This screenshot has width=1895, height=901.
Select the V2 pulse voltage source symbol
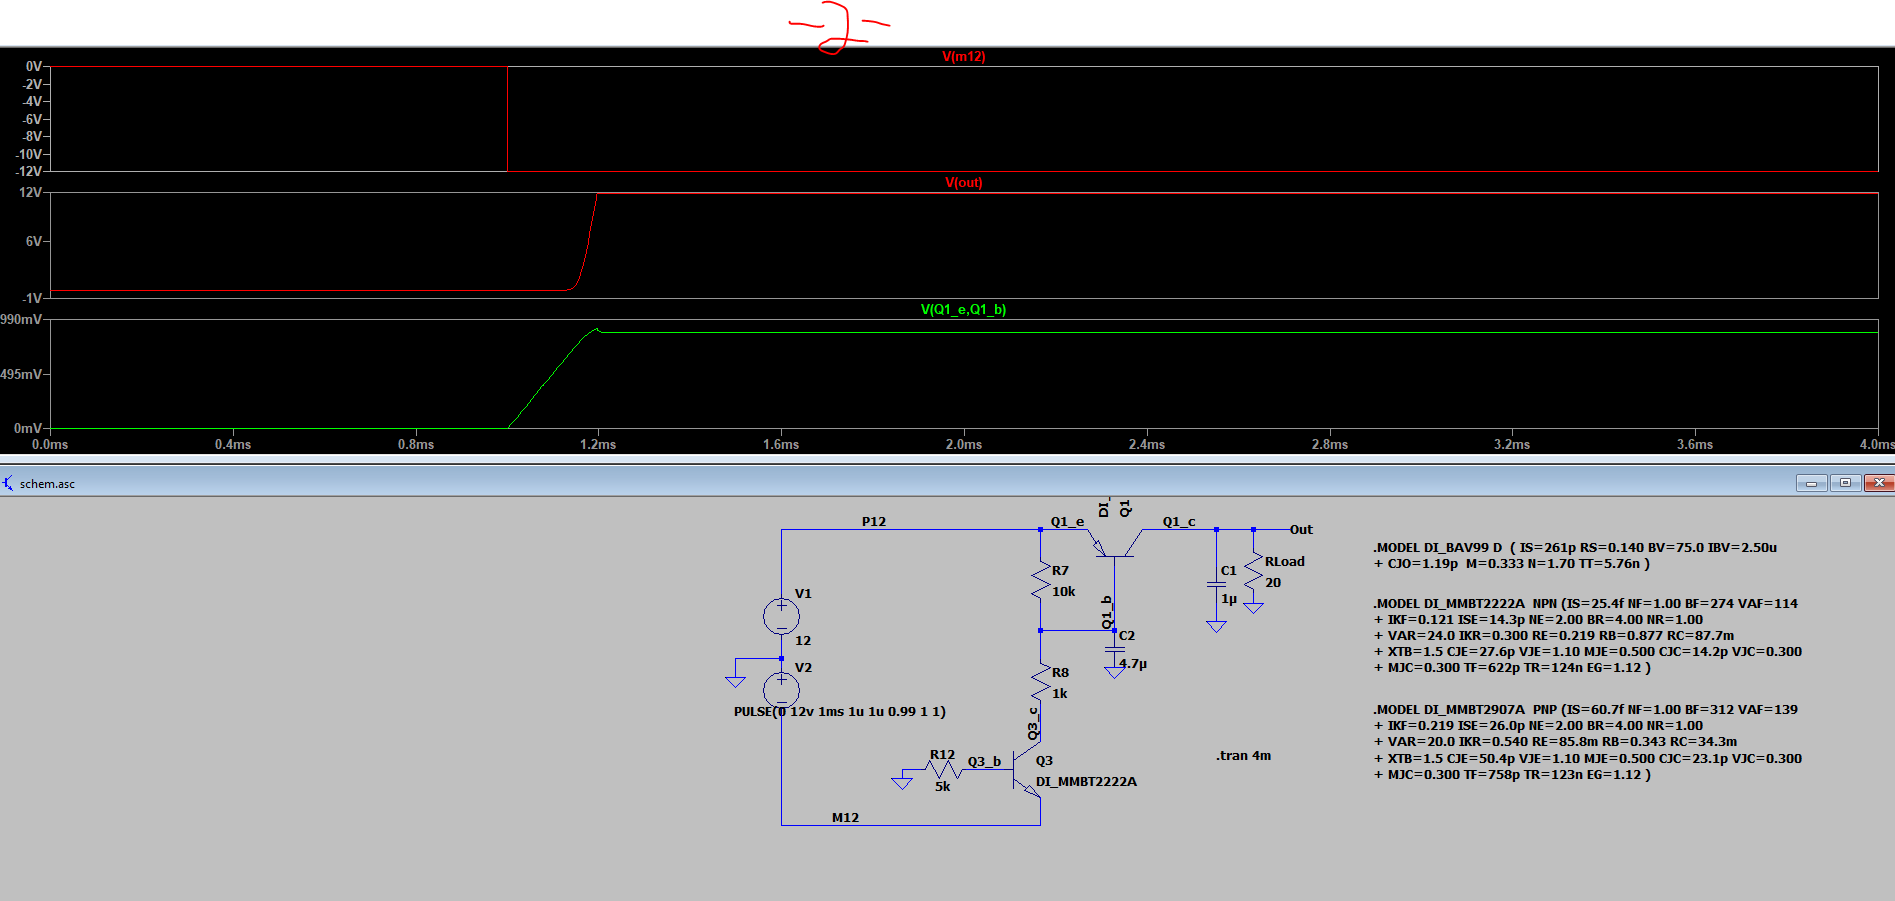point(781,690)
